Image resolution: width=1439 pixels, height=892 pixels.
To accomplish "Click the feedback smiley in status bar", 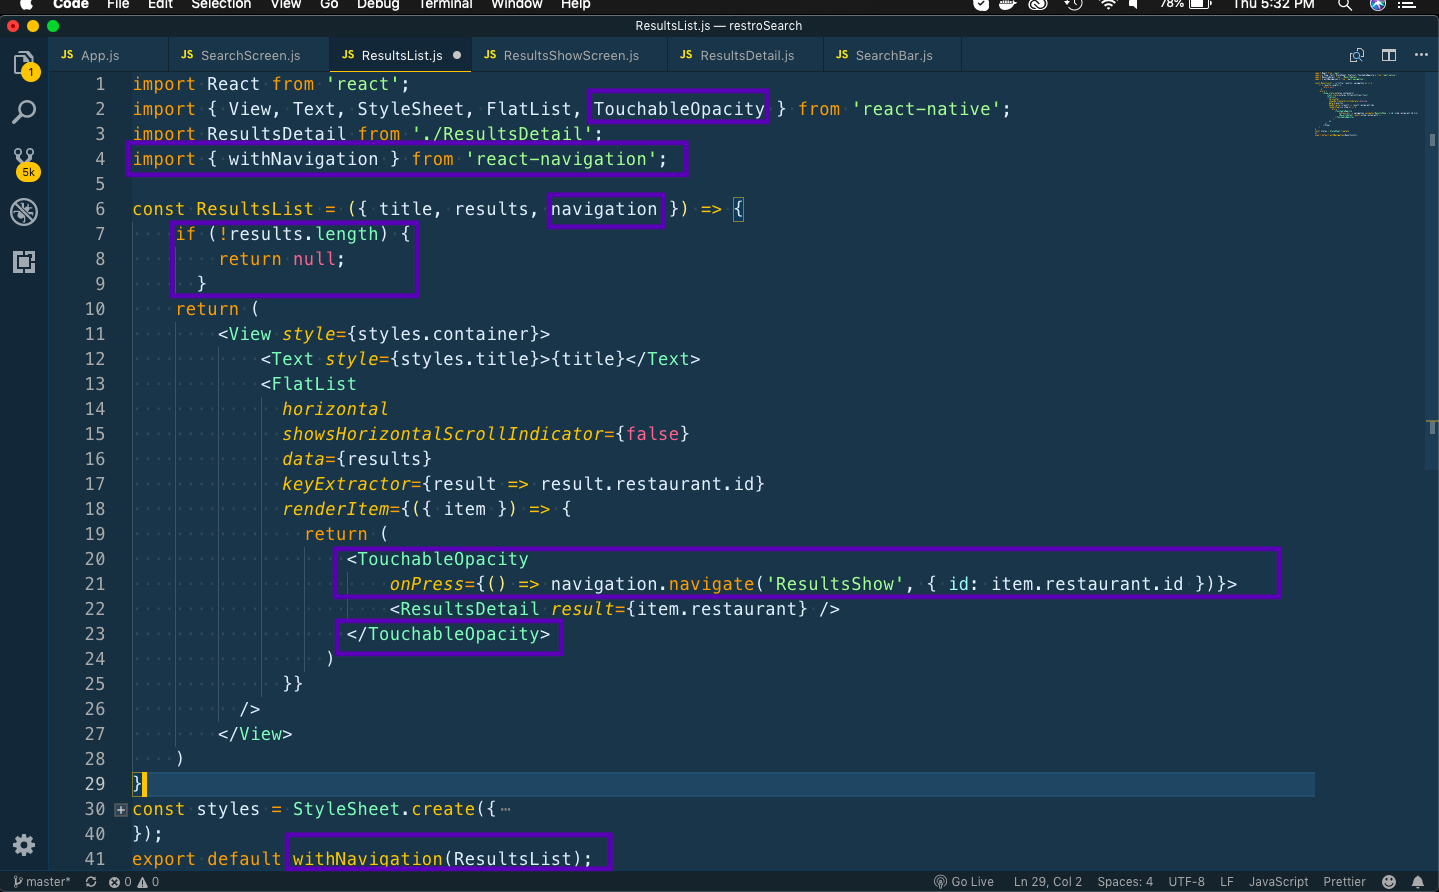I will (x=1389, y=882).
